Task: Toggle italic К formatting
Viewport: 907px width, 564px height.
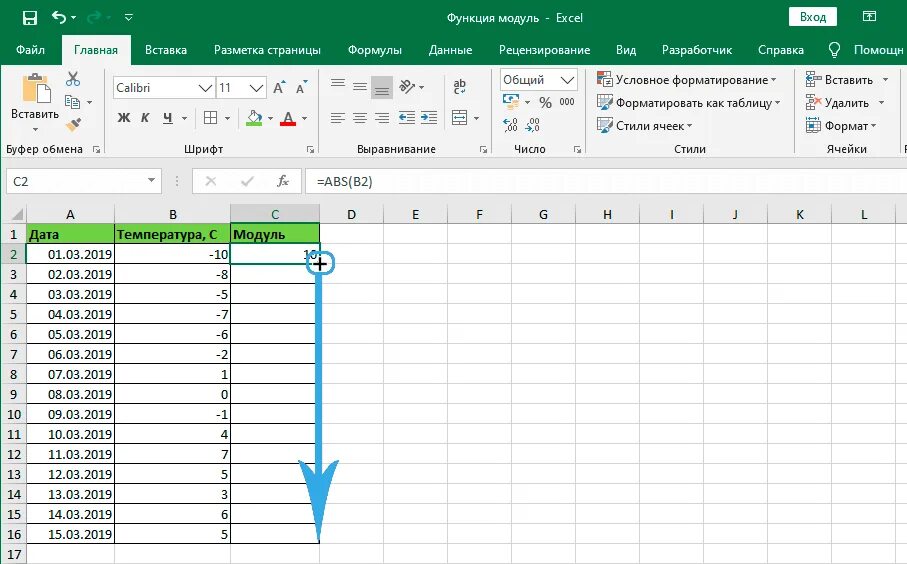Action: click(145, 118)
